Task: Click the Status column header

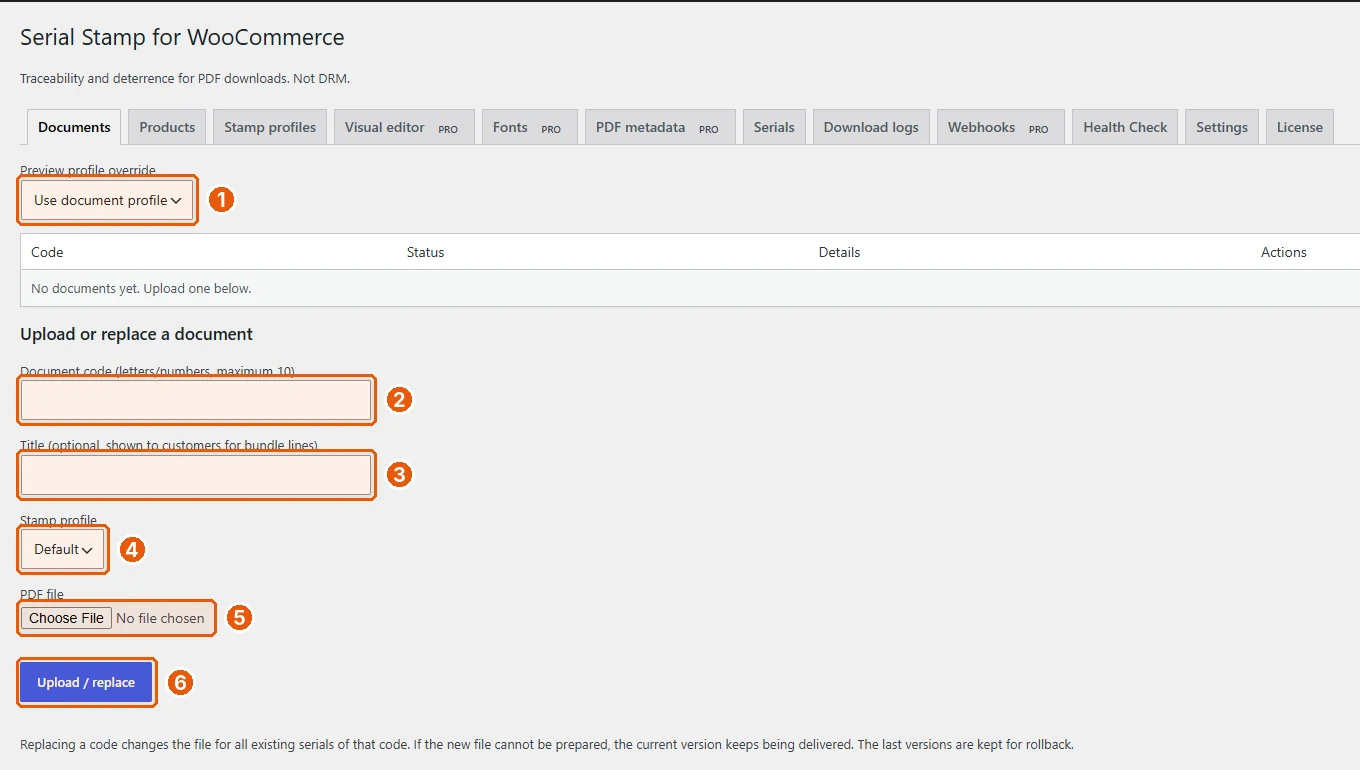Action: pos(425,252)
